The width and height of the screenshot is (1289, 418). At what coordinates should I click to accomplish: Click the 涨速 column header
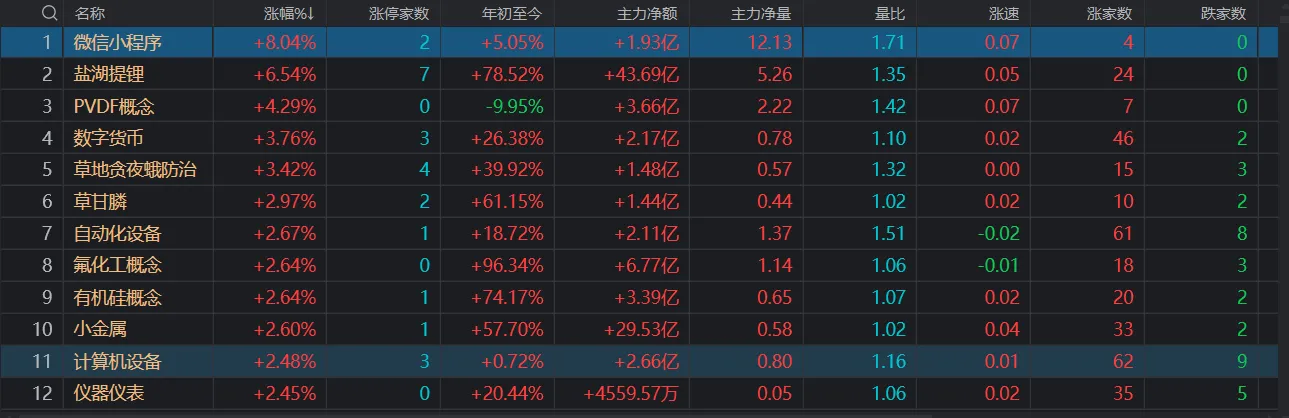click(x=1003, y=13)
